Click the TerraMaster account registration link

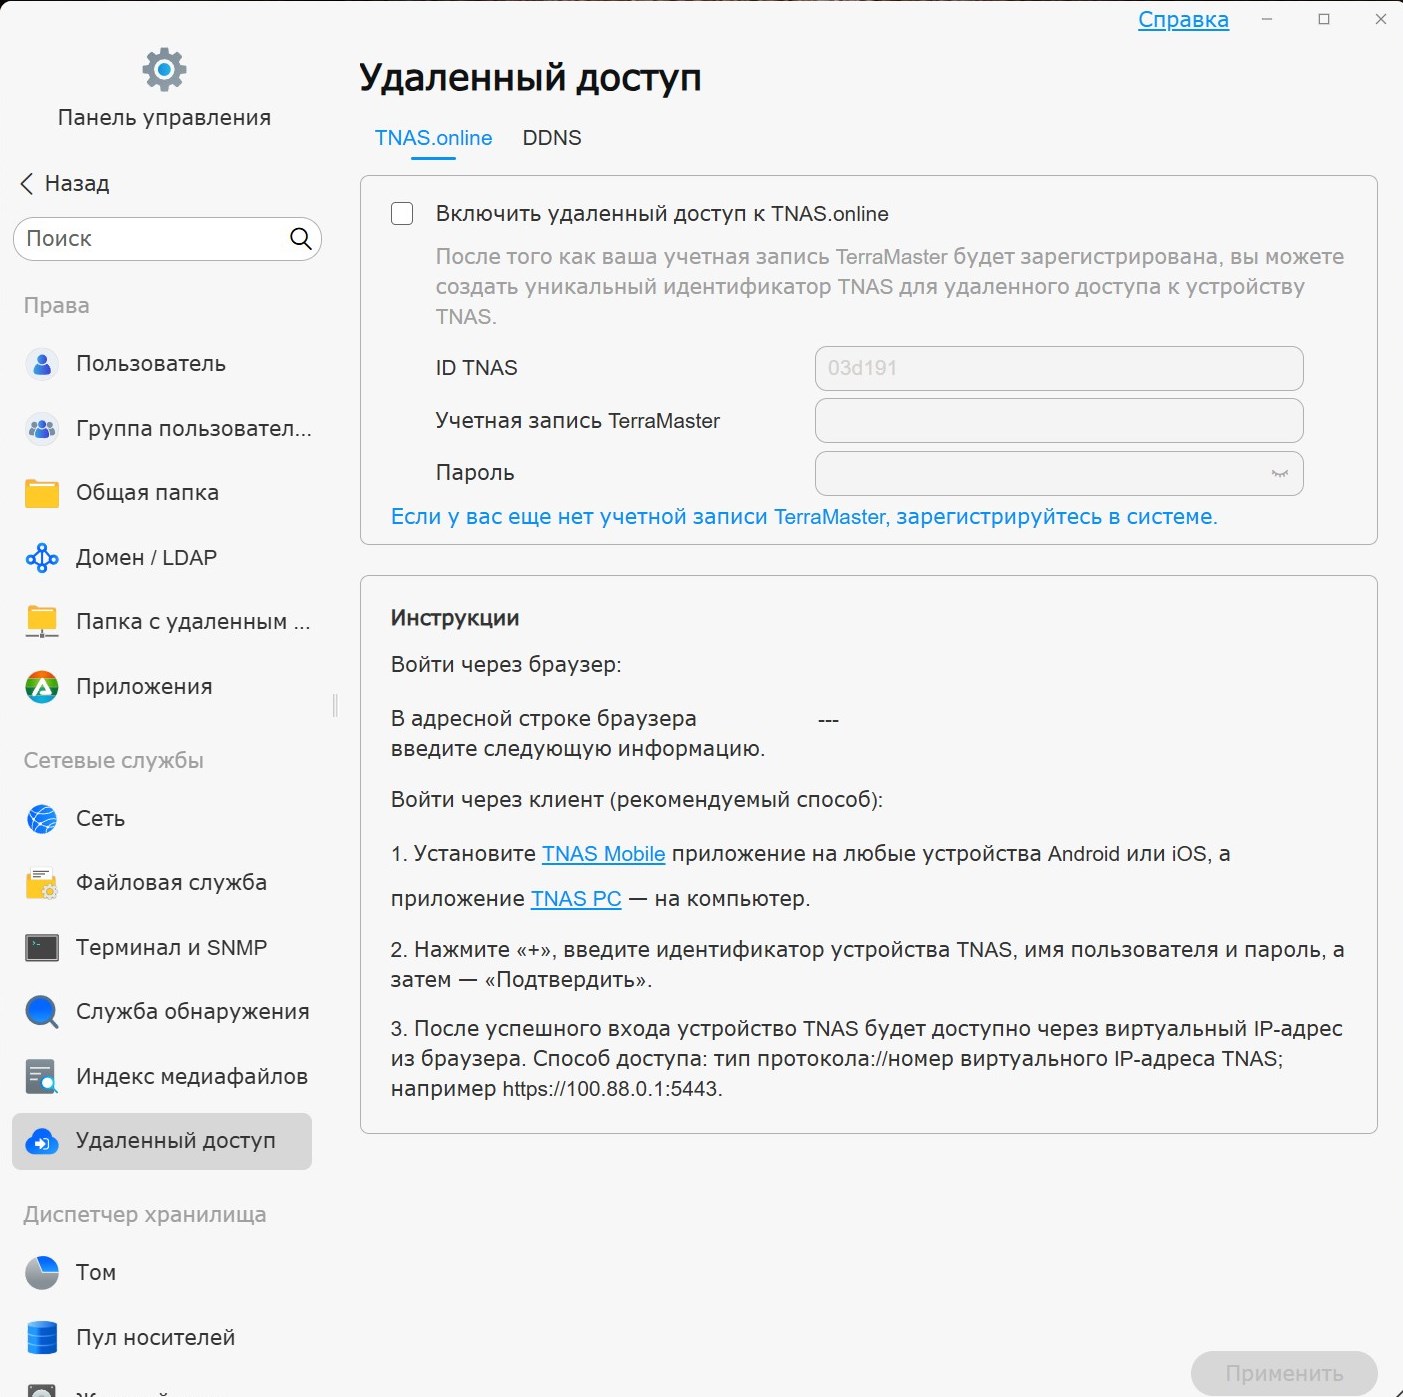pyautogui.click(x=804, y=517)
